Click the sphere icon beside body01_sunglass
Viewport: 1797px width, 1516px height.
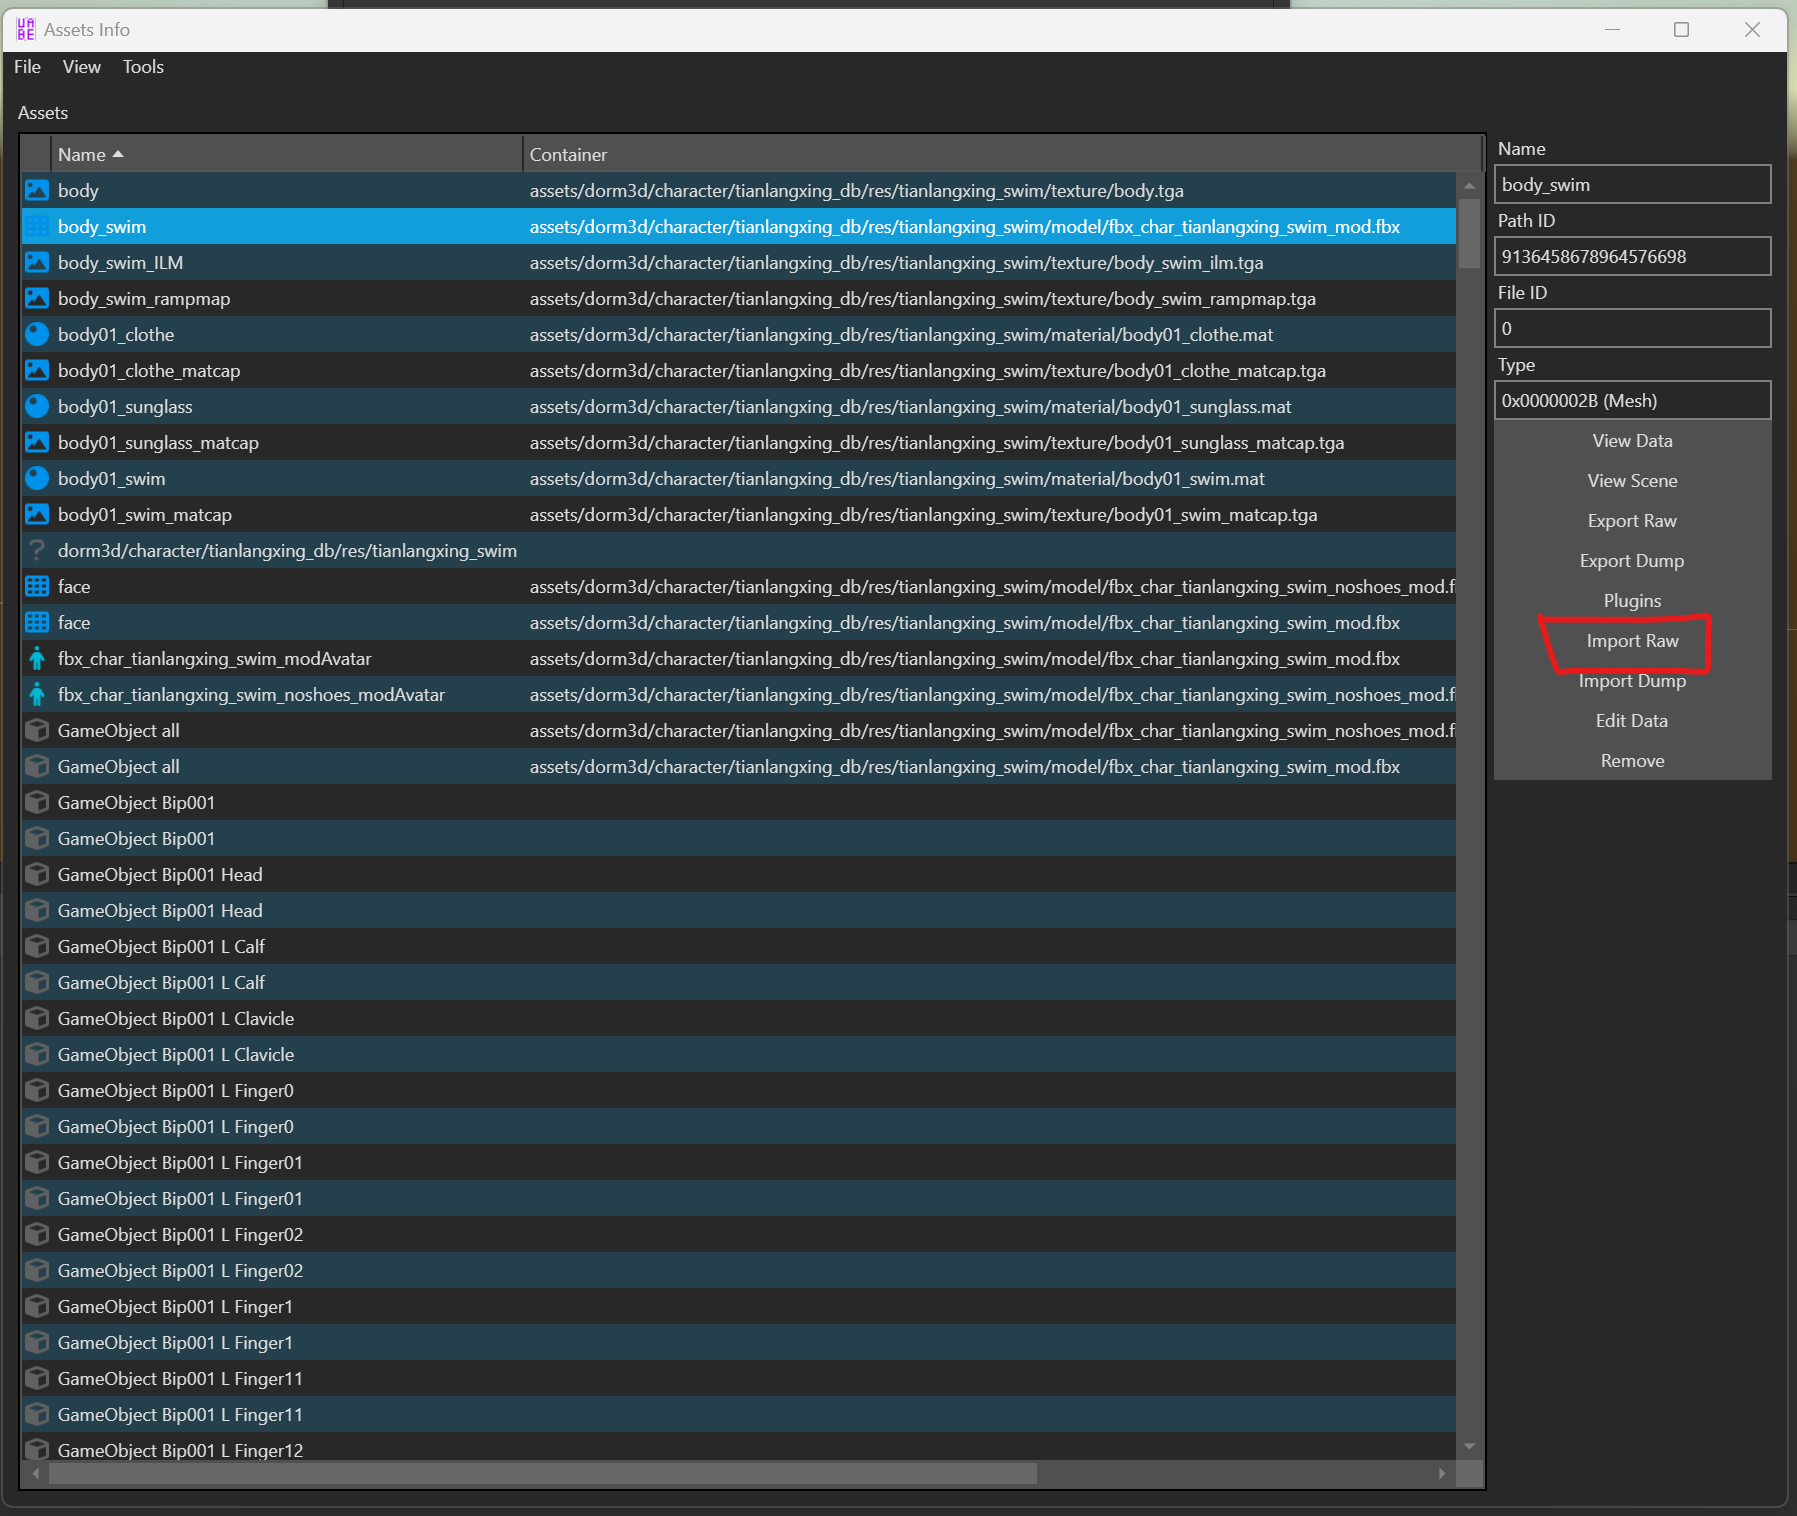tap(37, 406)
